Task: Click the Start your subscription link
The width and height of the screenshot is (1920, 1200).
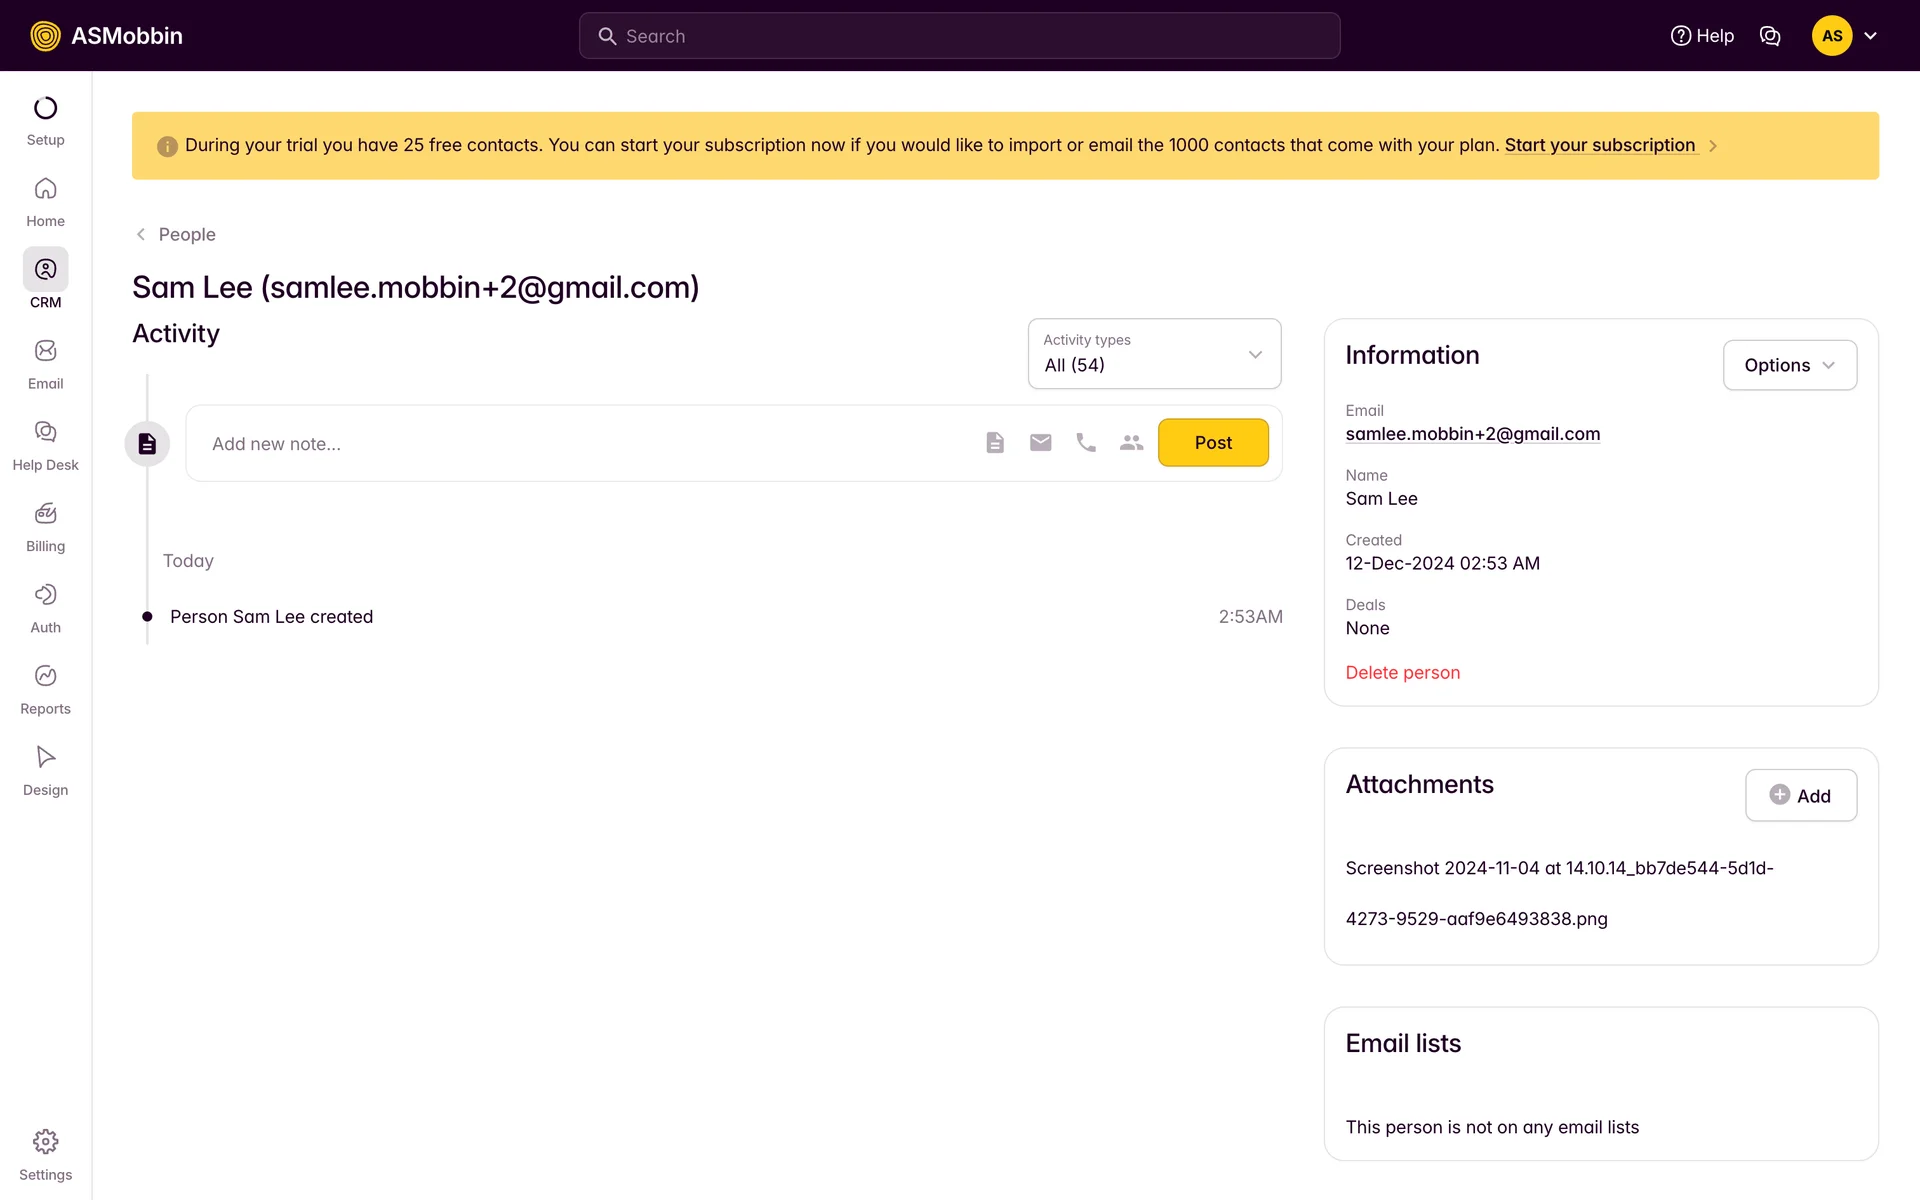Action: click(1599, 145)
